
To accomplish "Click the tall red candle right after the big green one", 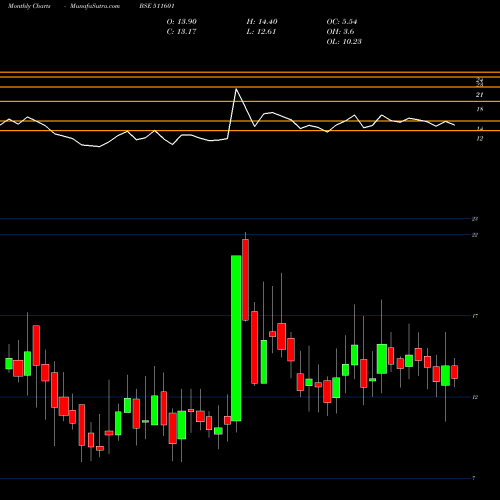I will (245, 280).
